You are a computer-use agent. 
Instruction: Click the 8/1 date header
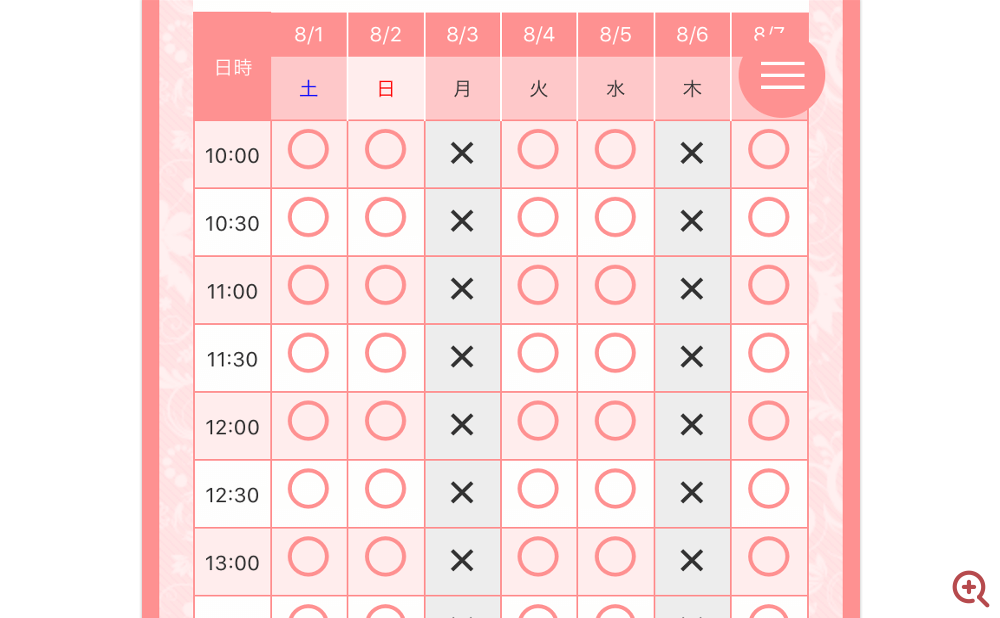(x=309, y=34)
